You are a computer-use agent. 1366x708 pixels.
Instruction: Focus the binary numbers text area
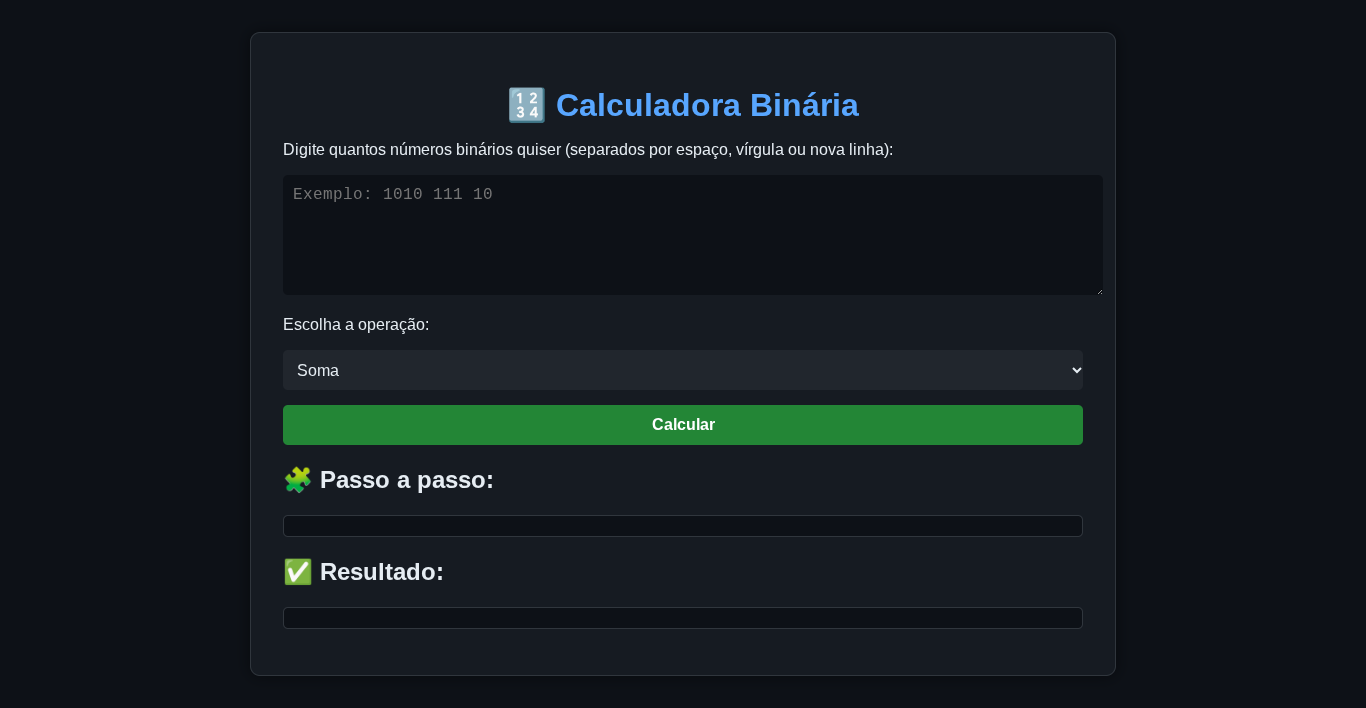pyautogui.click(x=692, y=245)
